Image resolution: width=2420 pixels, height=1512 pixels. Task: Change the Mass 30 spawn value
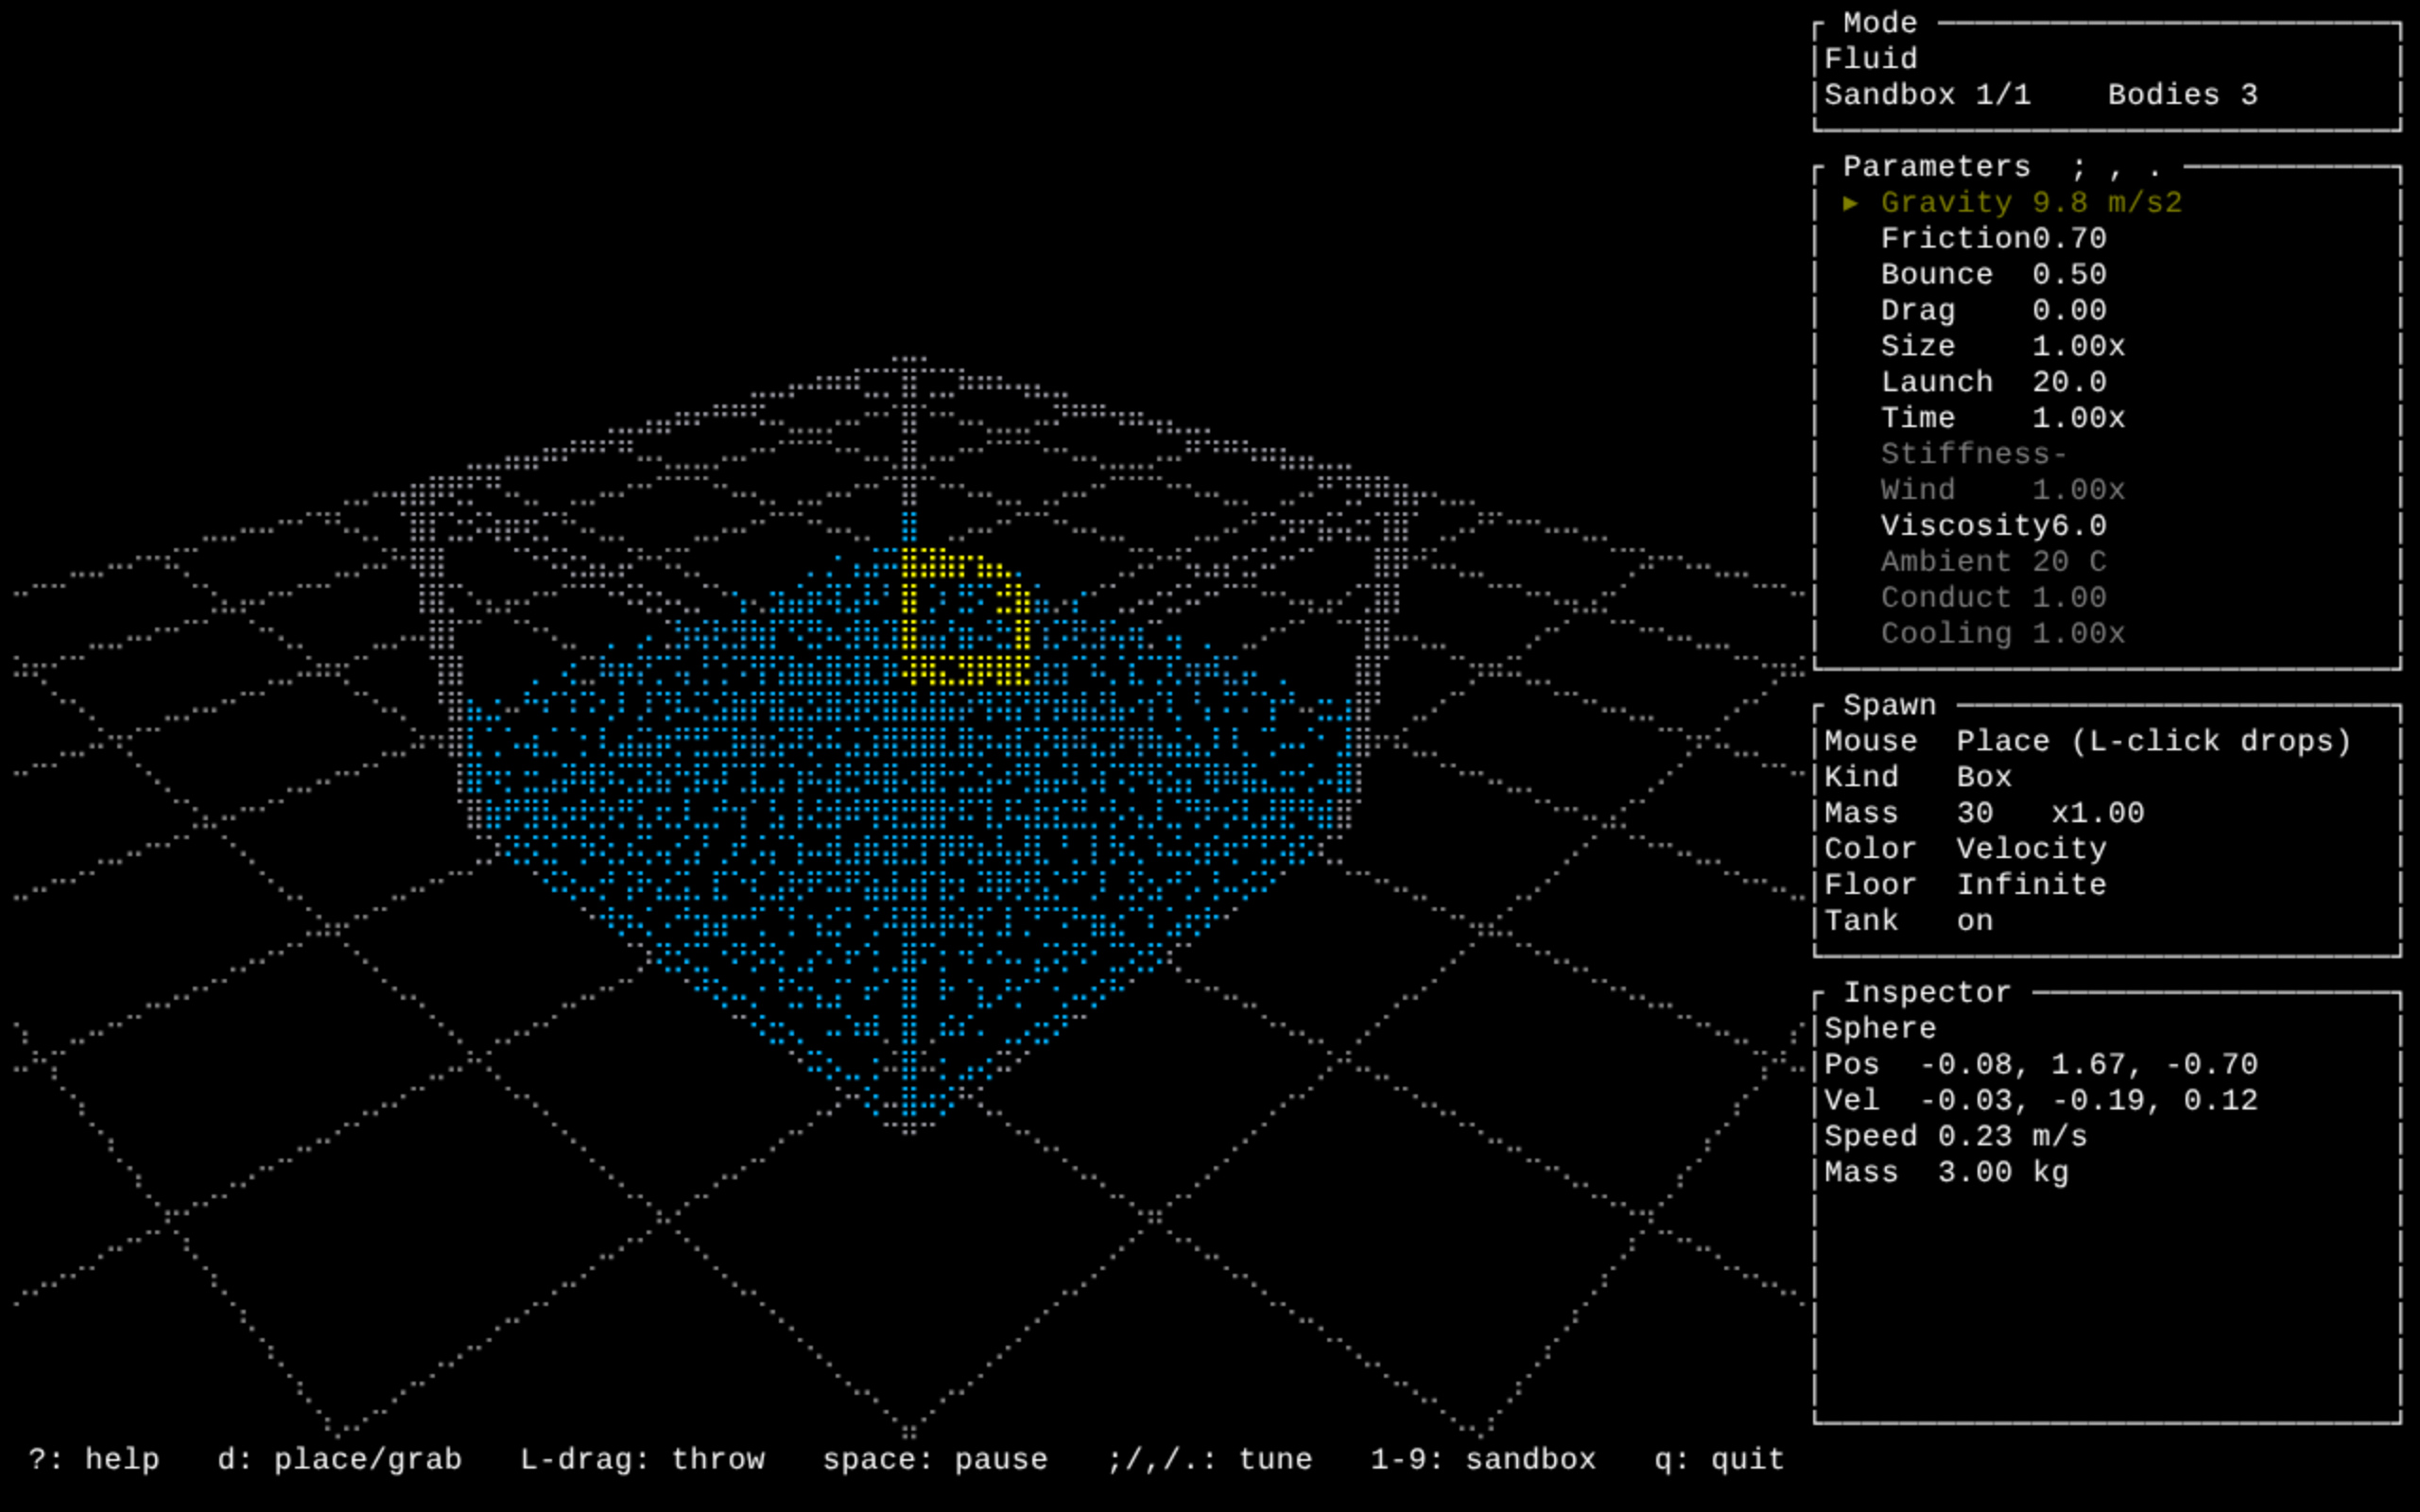1984,813
